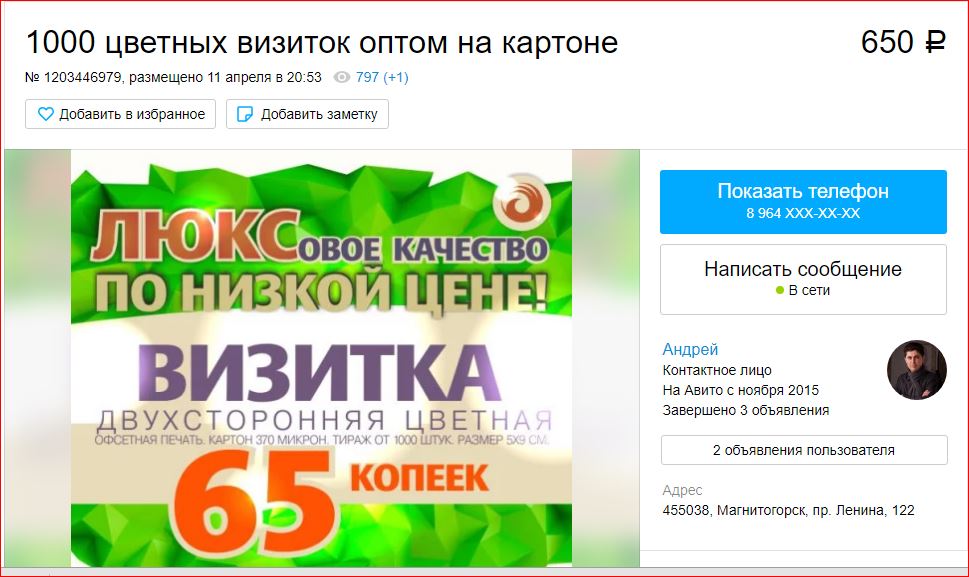
Task: Click the heart icon to favorite listing
Action: pyautogui.click(x=46, y=114)
